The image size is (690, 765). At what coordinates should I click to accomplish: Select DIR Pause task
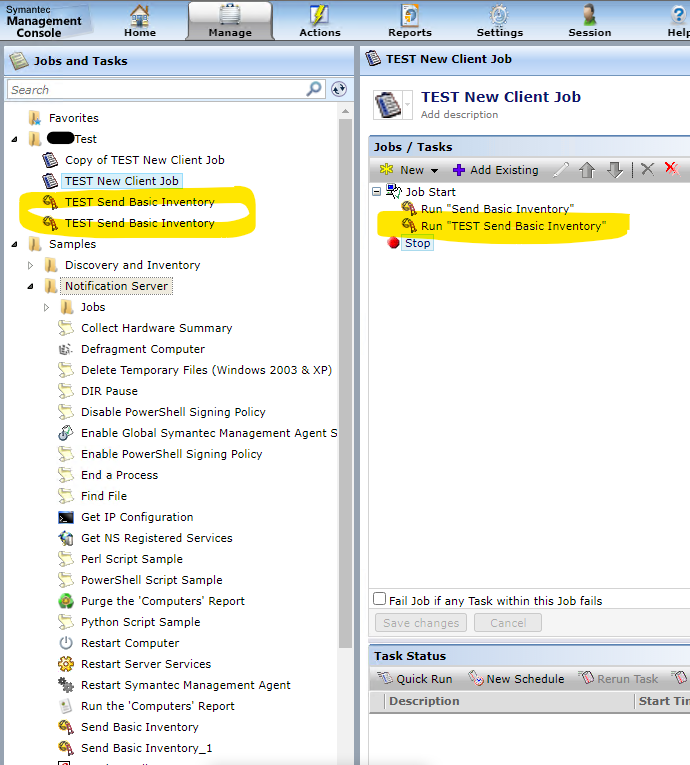(x=109, y=391)
